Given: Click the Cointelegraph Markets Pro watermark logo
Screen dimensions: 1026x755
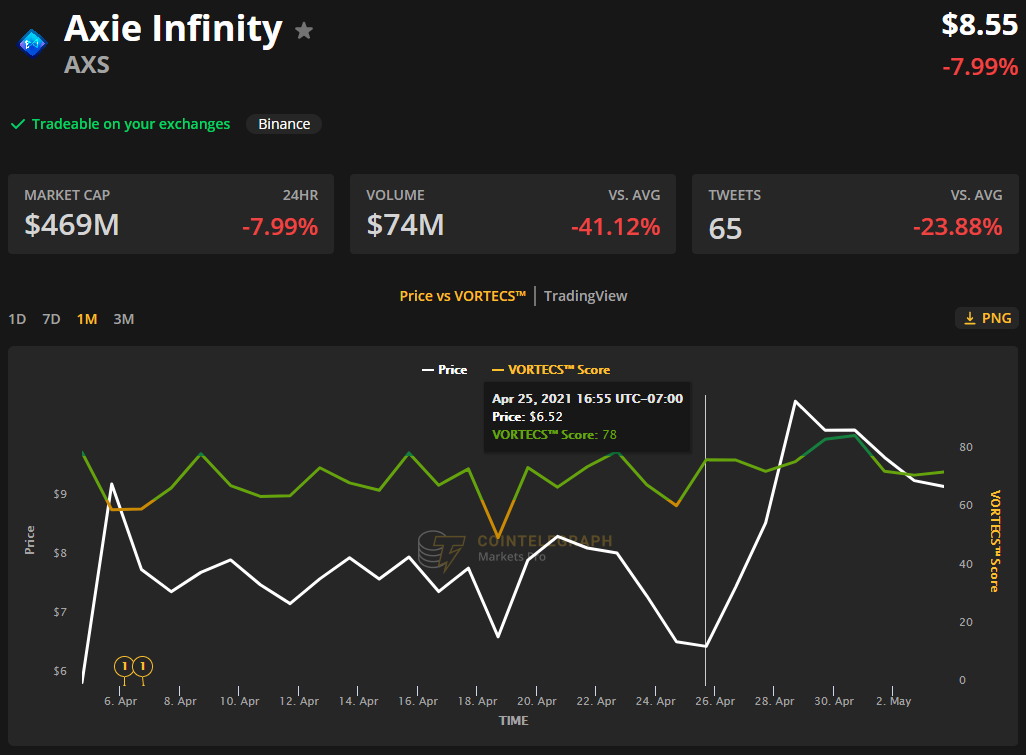Looking at the screenshot, I should tap(442, 549).
